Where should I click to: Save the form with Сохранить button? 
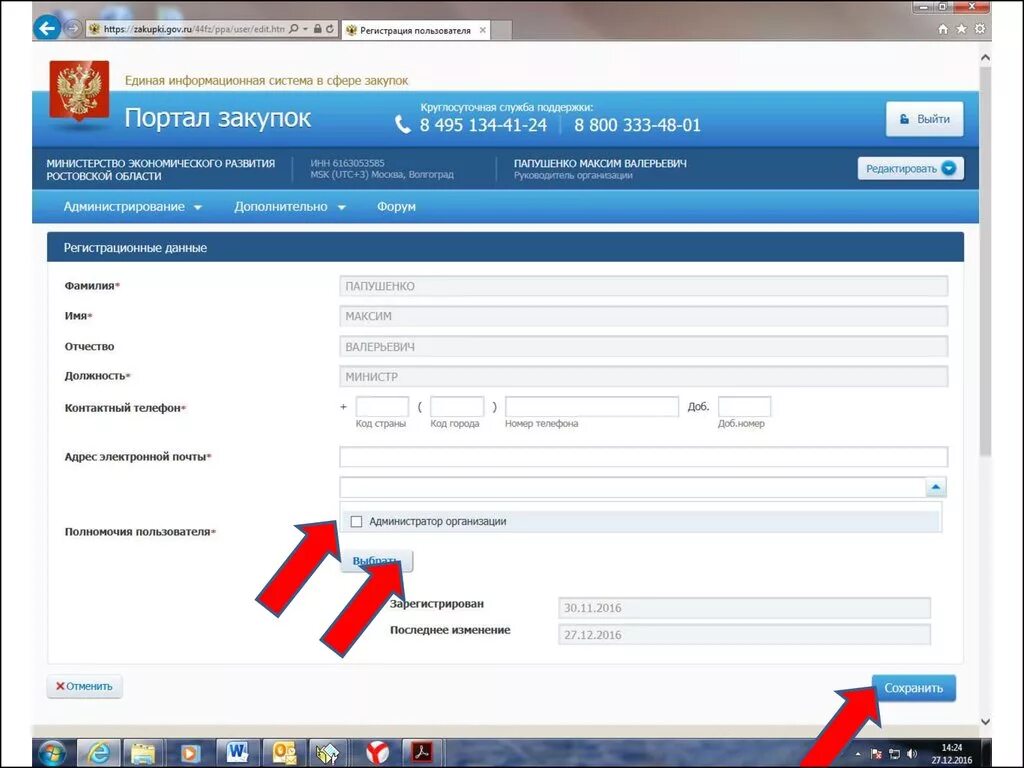pos(914,688)
